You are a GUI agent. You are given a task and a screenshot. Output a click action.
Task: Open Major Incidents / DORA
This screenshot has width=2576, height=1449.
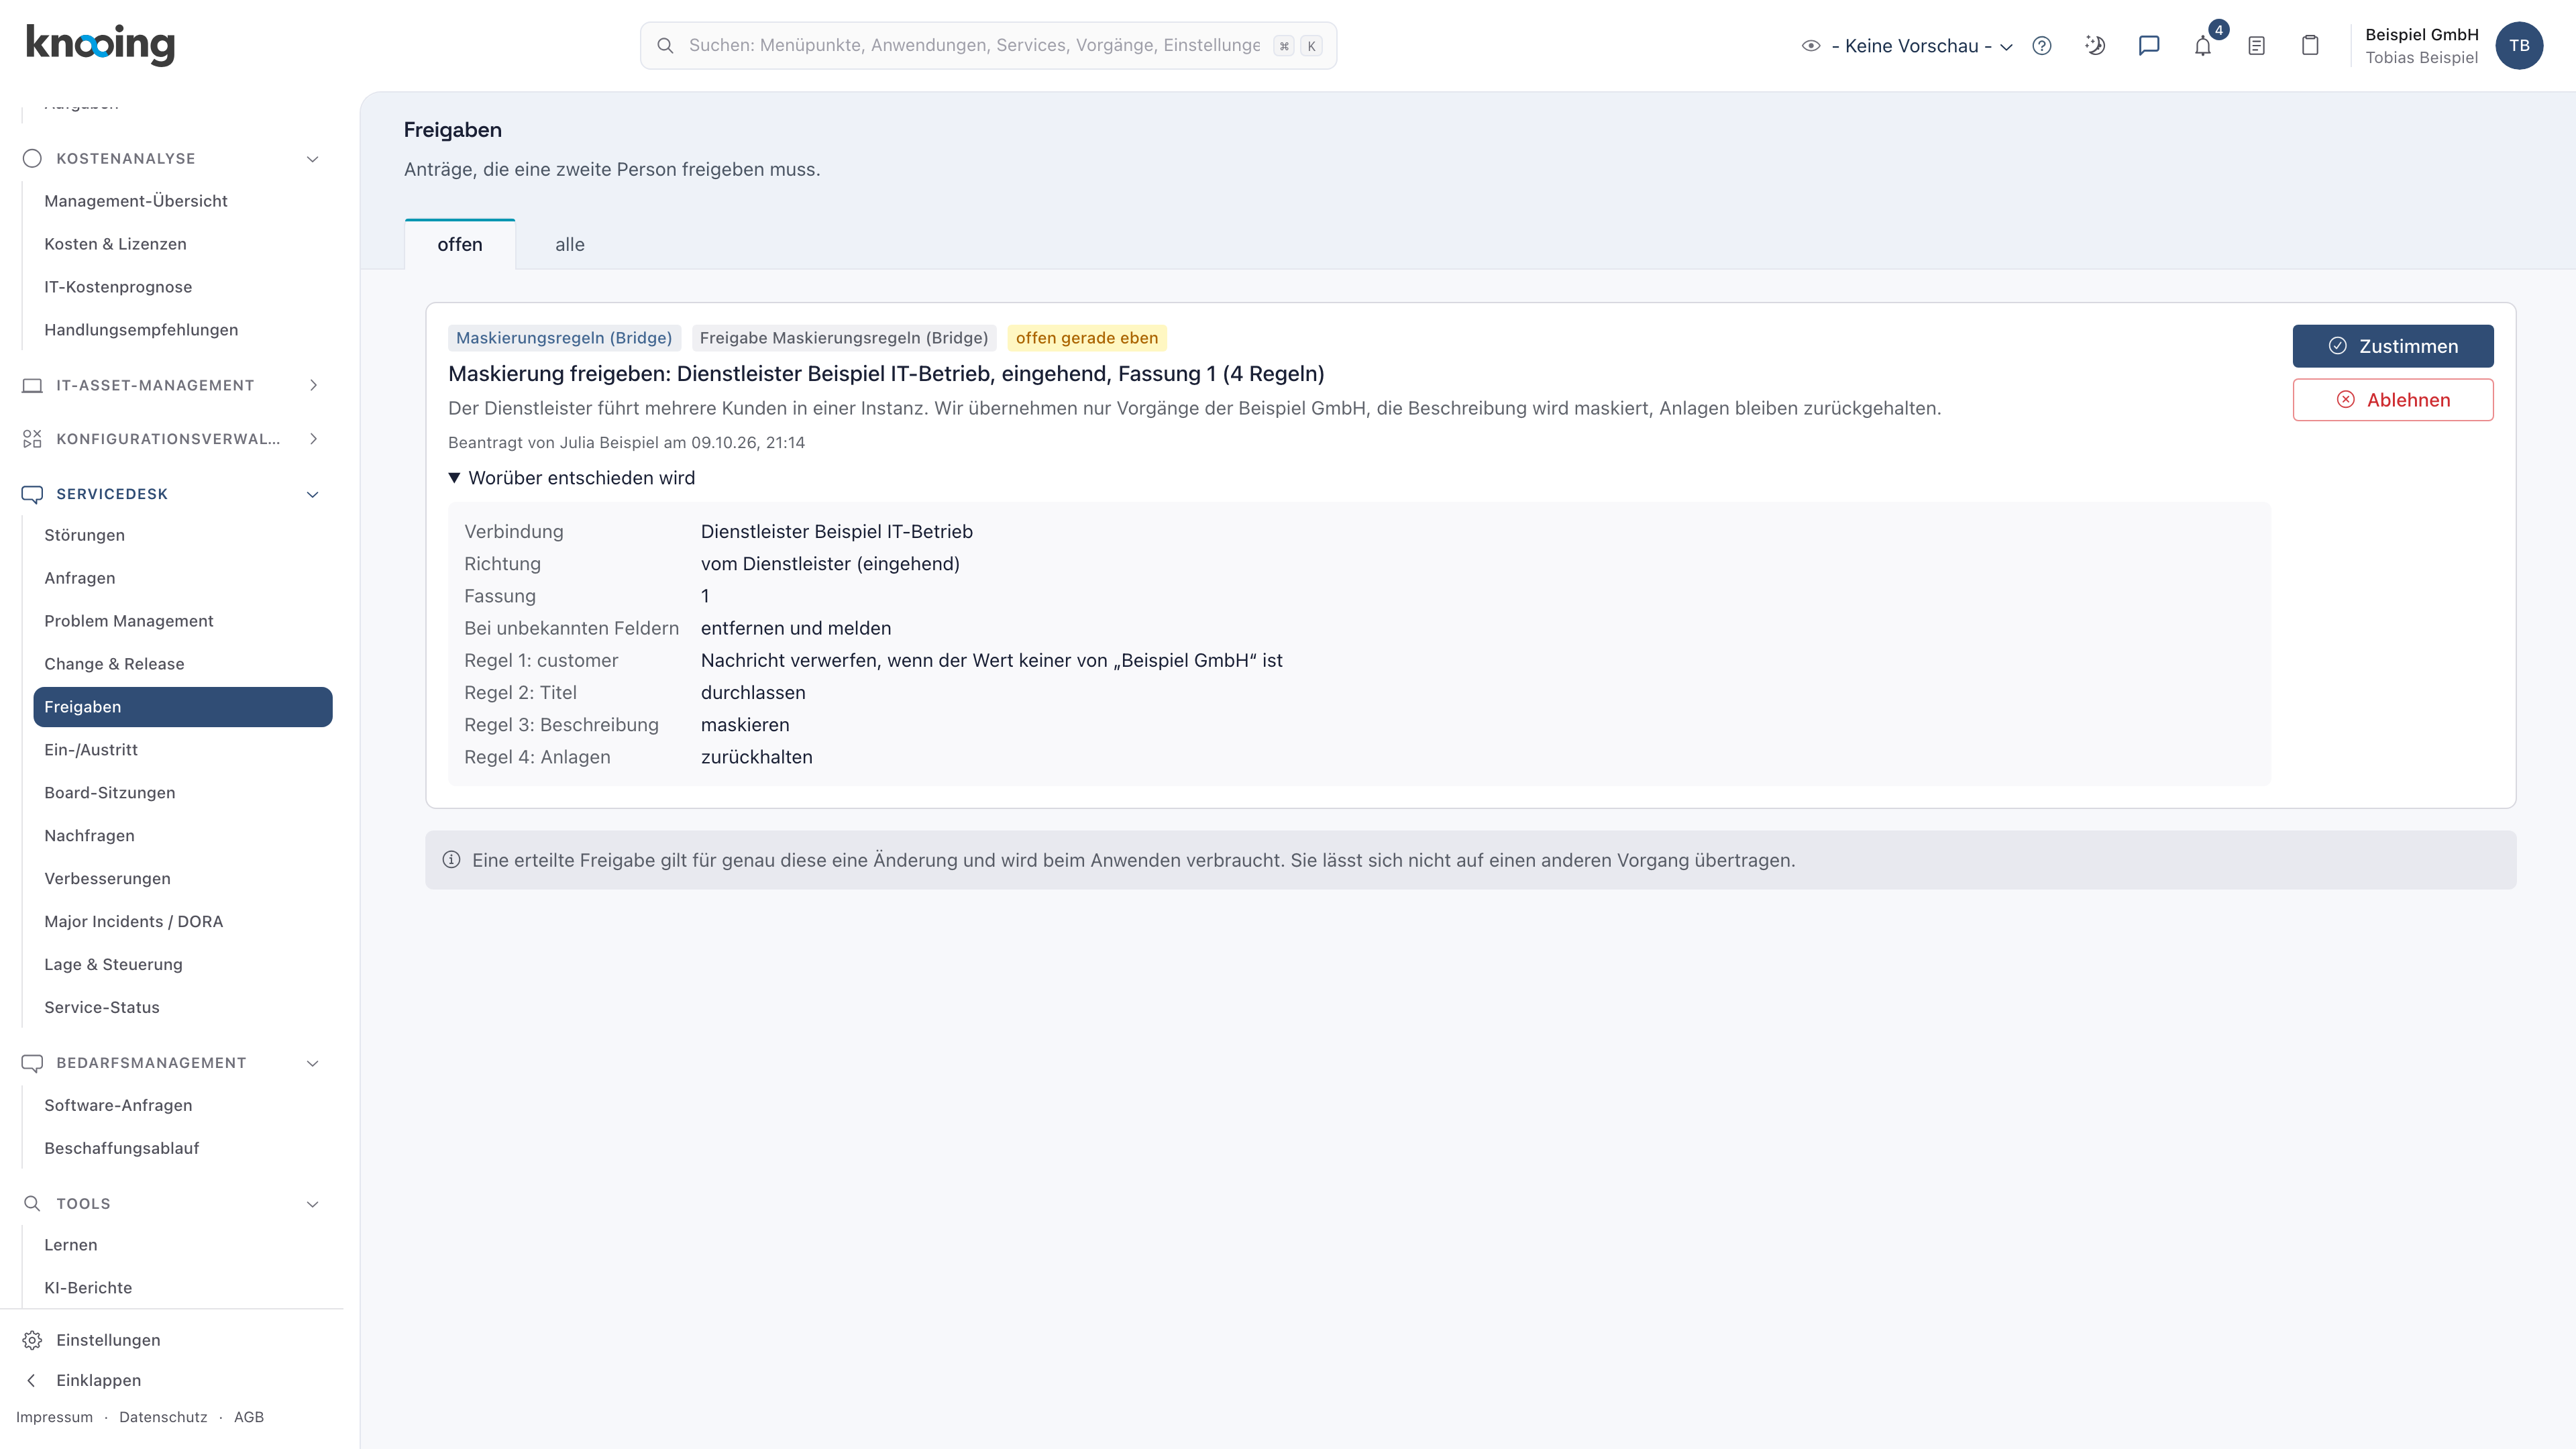tap(183, 921)
